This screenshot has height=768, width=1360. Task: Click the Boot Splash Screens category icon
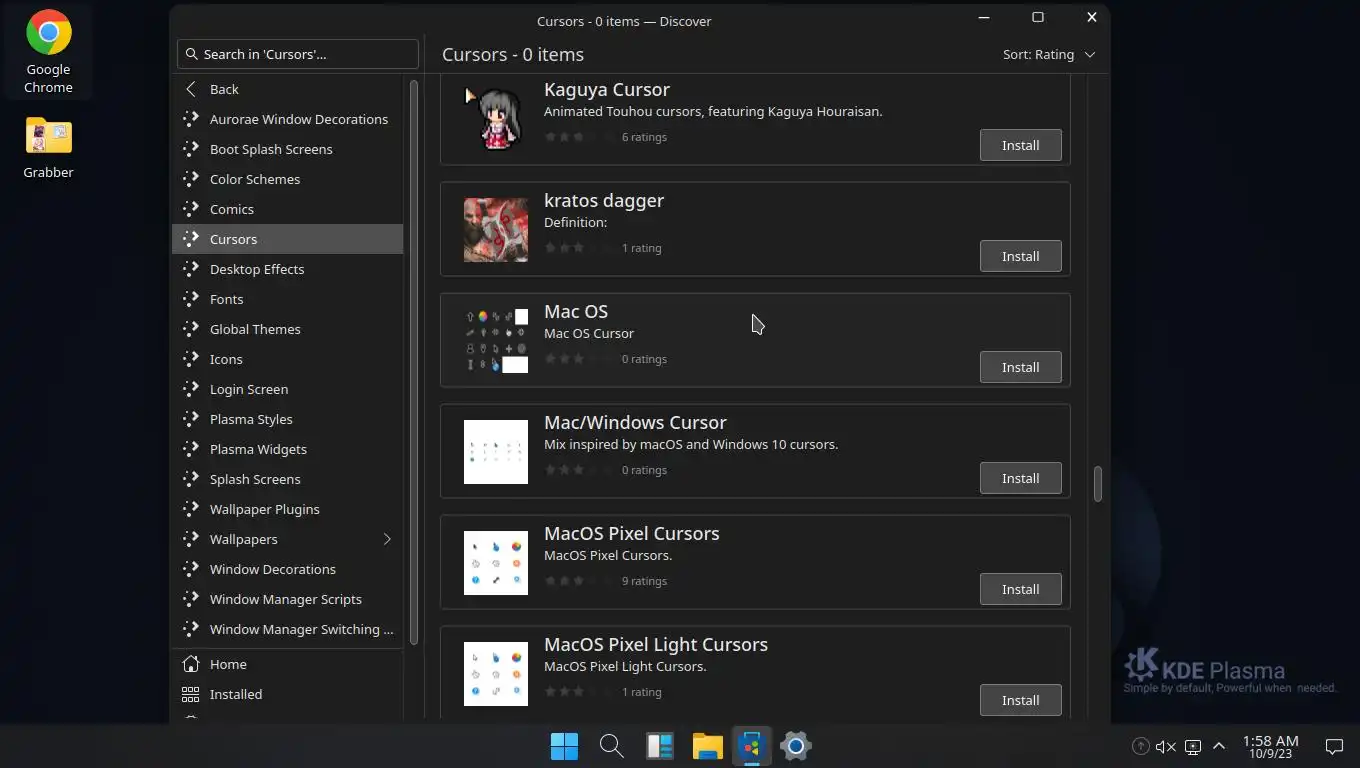(x=191, y=149)
